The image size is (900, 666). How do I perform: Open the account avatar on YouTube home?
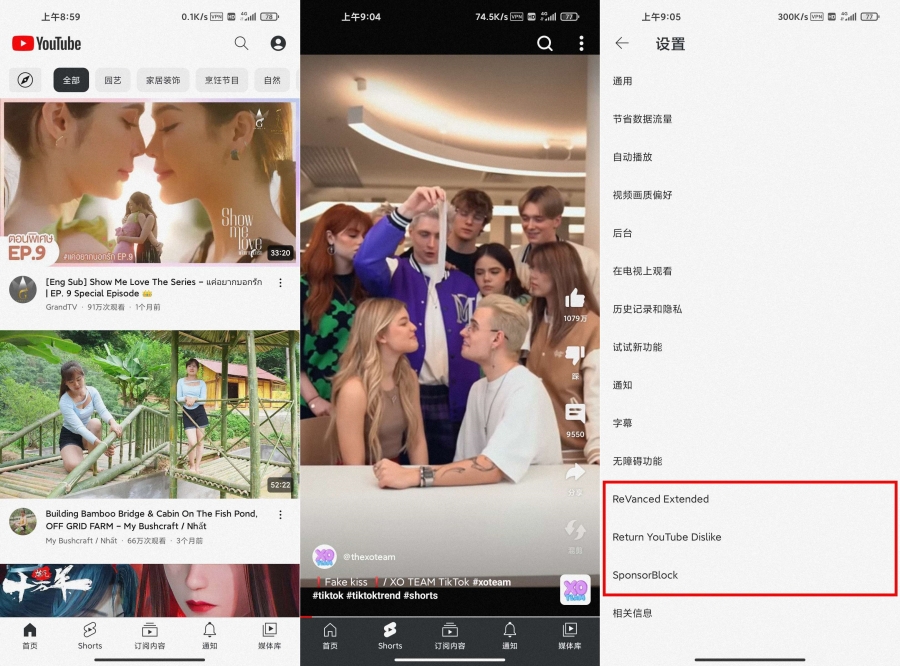click(278, 44)
